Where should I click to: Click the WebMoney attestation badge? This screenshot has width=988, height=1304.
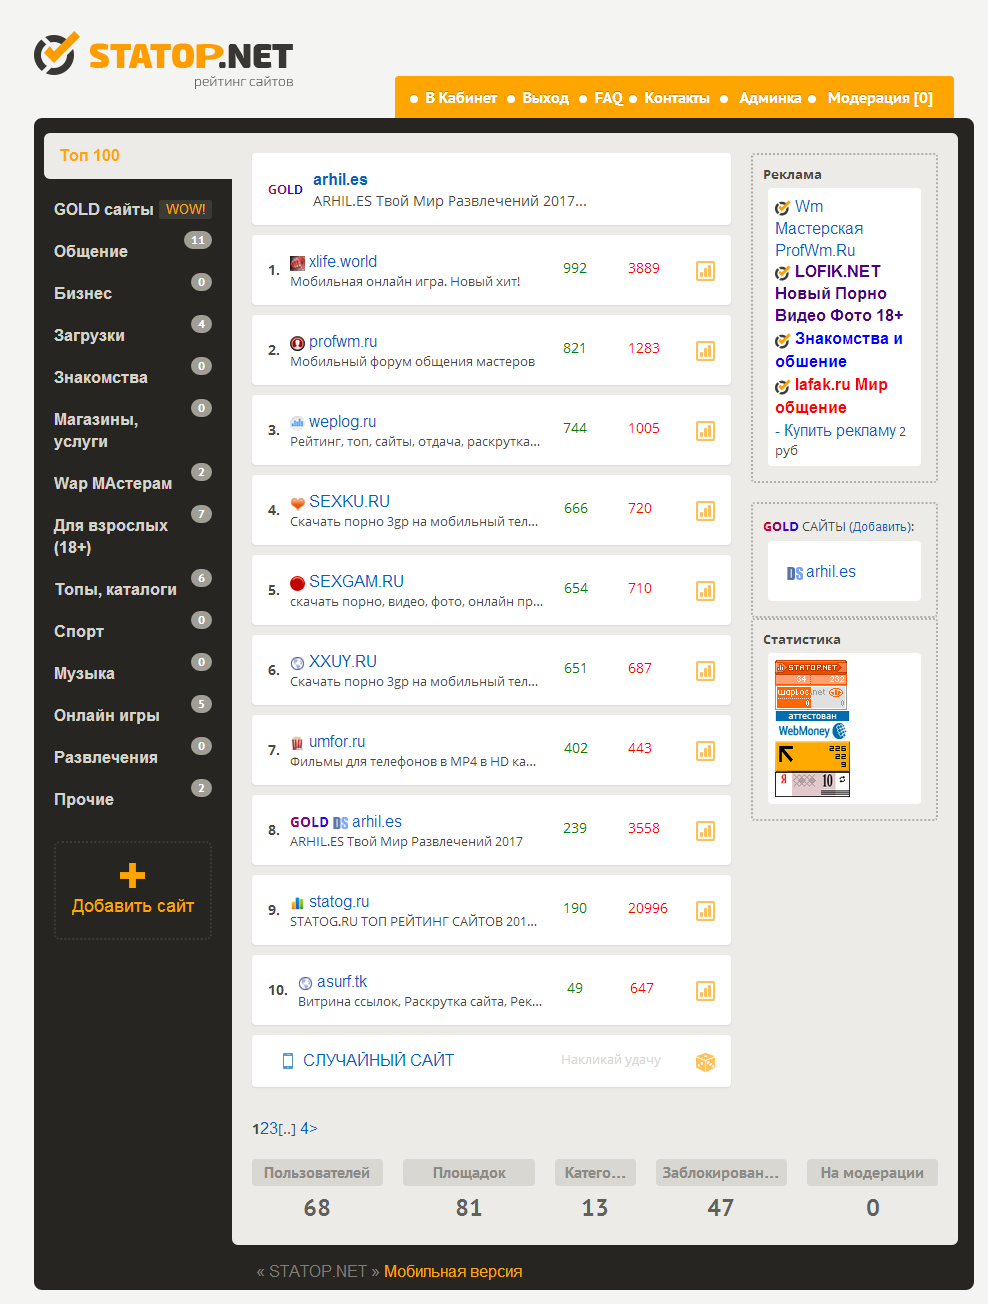click(812, 725)
